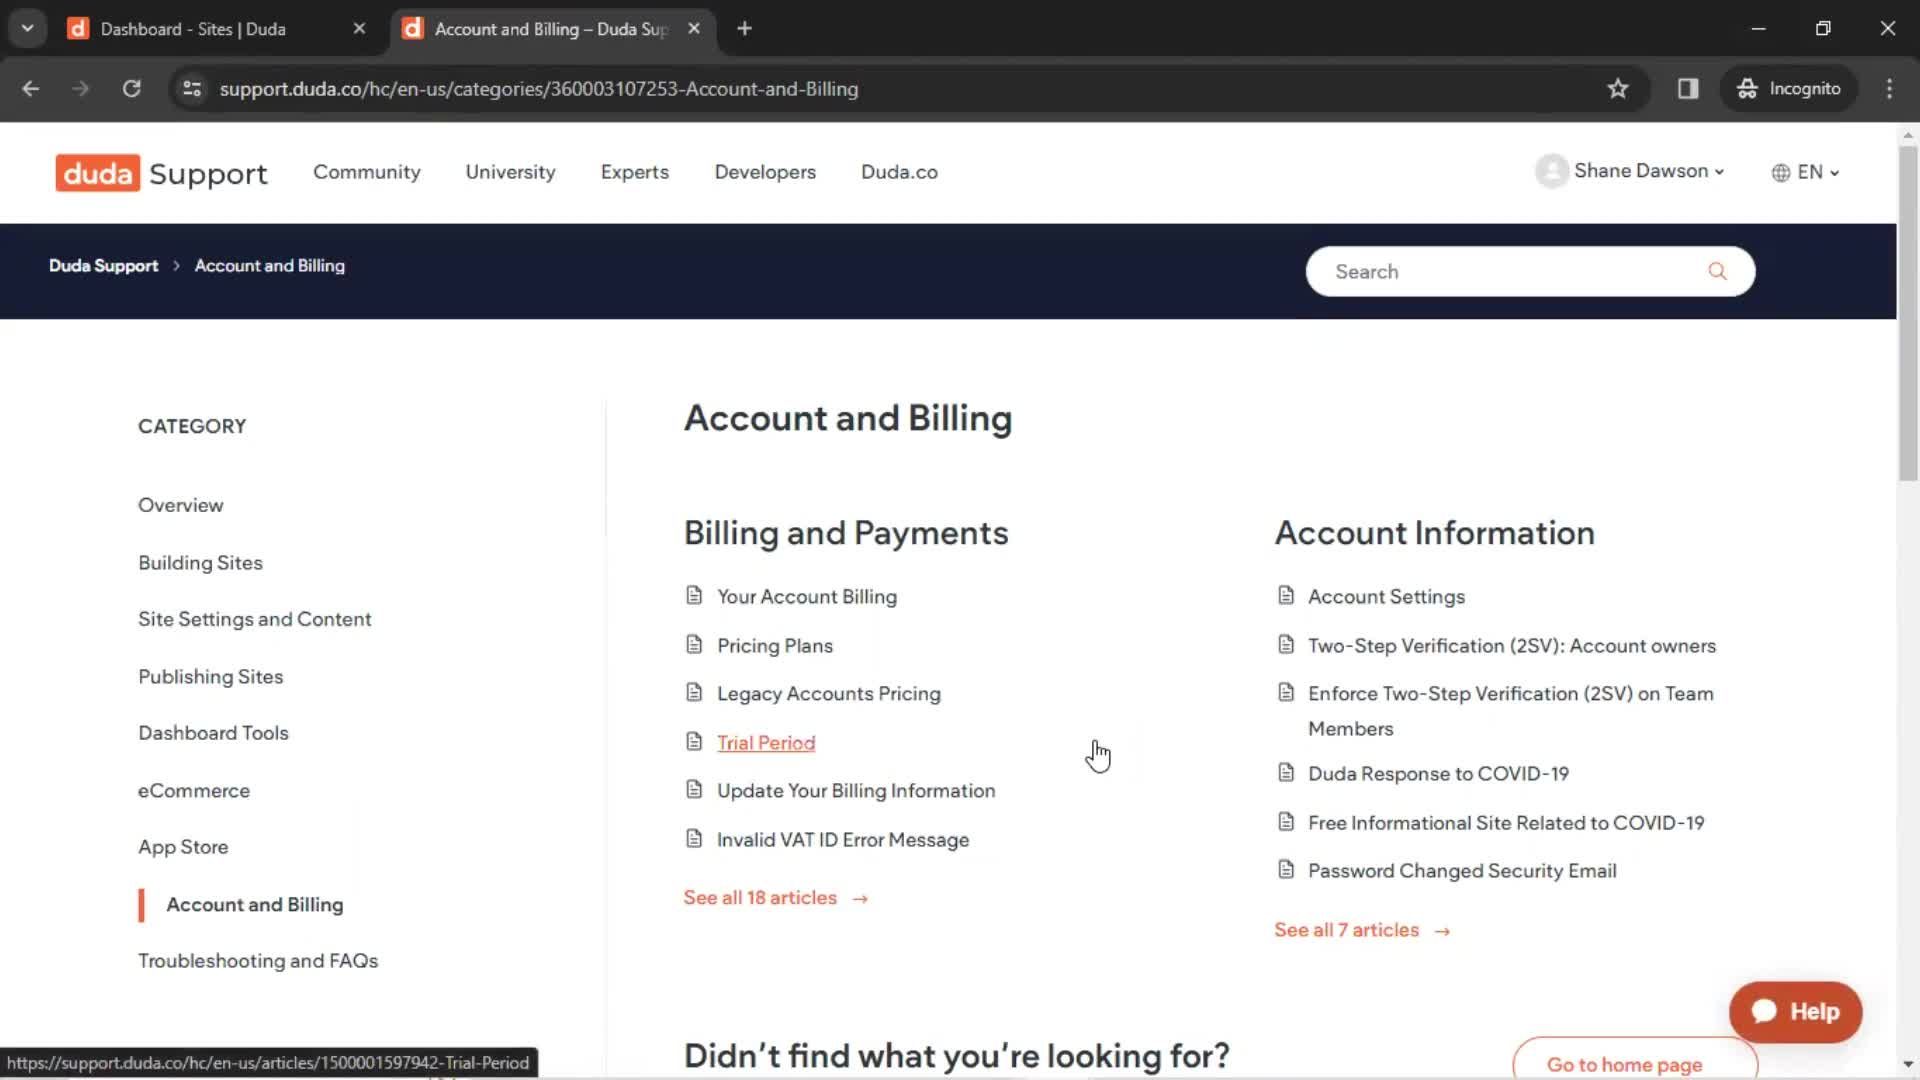Select Troubleshooting and FAQs category
The image size is (1920, 1080).
click(x=258, y=961)
